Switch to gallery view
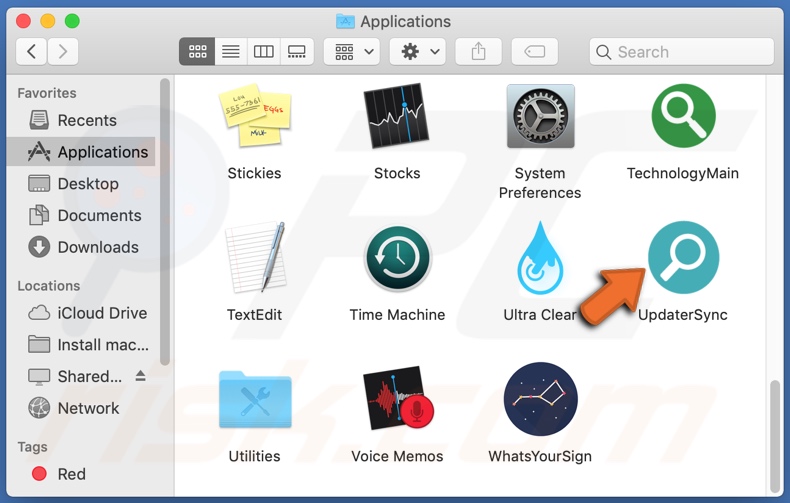 tap(297, 51)
